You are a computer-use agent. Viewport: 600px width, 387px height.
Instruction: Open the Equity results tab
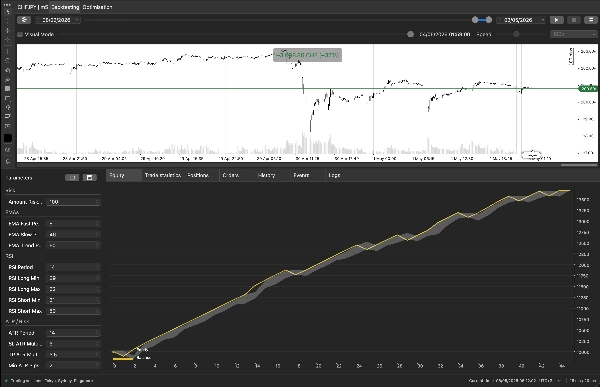pyautogui.click(x=124, y=175)
